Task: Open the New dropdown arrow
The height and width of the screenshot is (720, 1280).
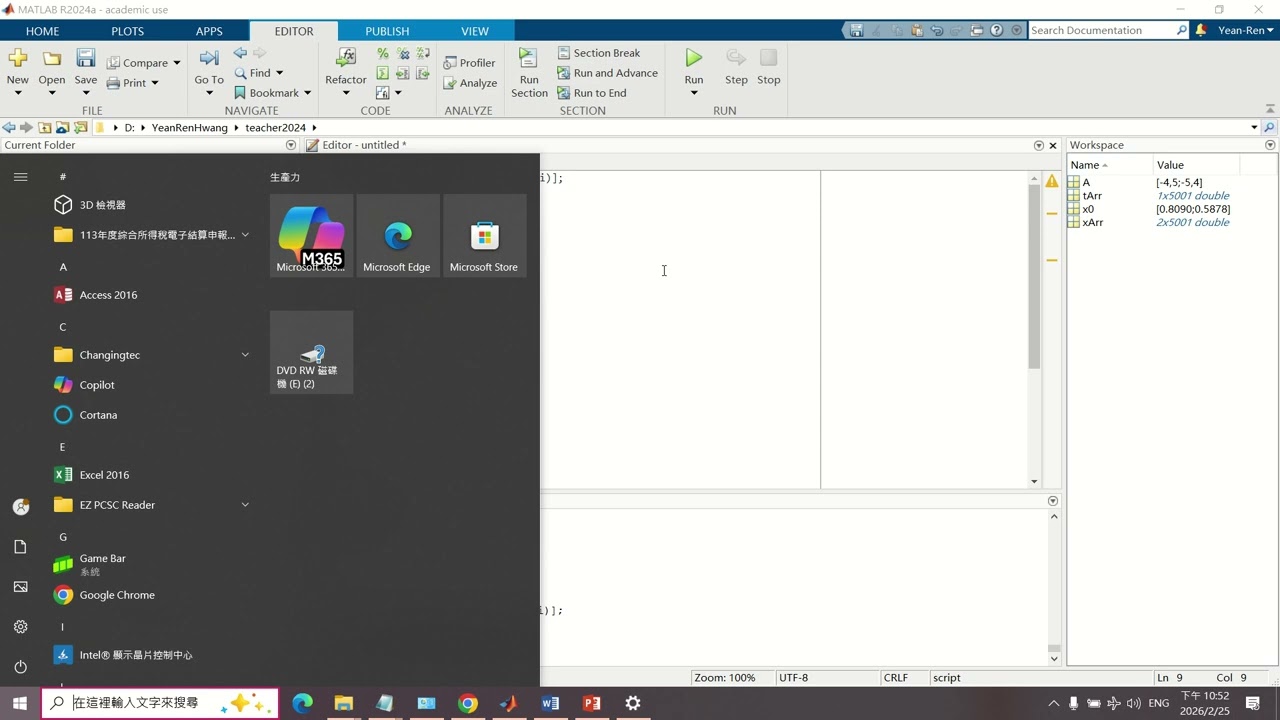Action: pyautogui.click(x=18, y=93)
